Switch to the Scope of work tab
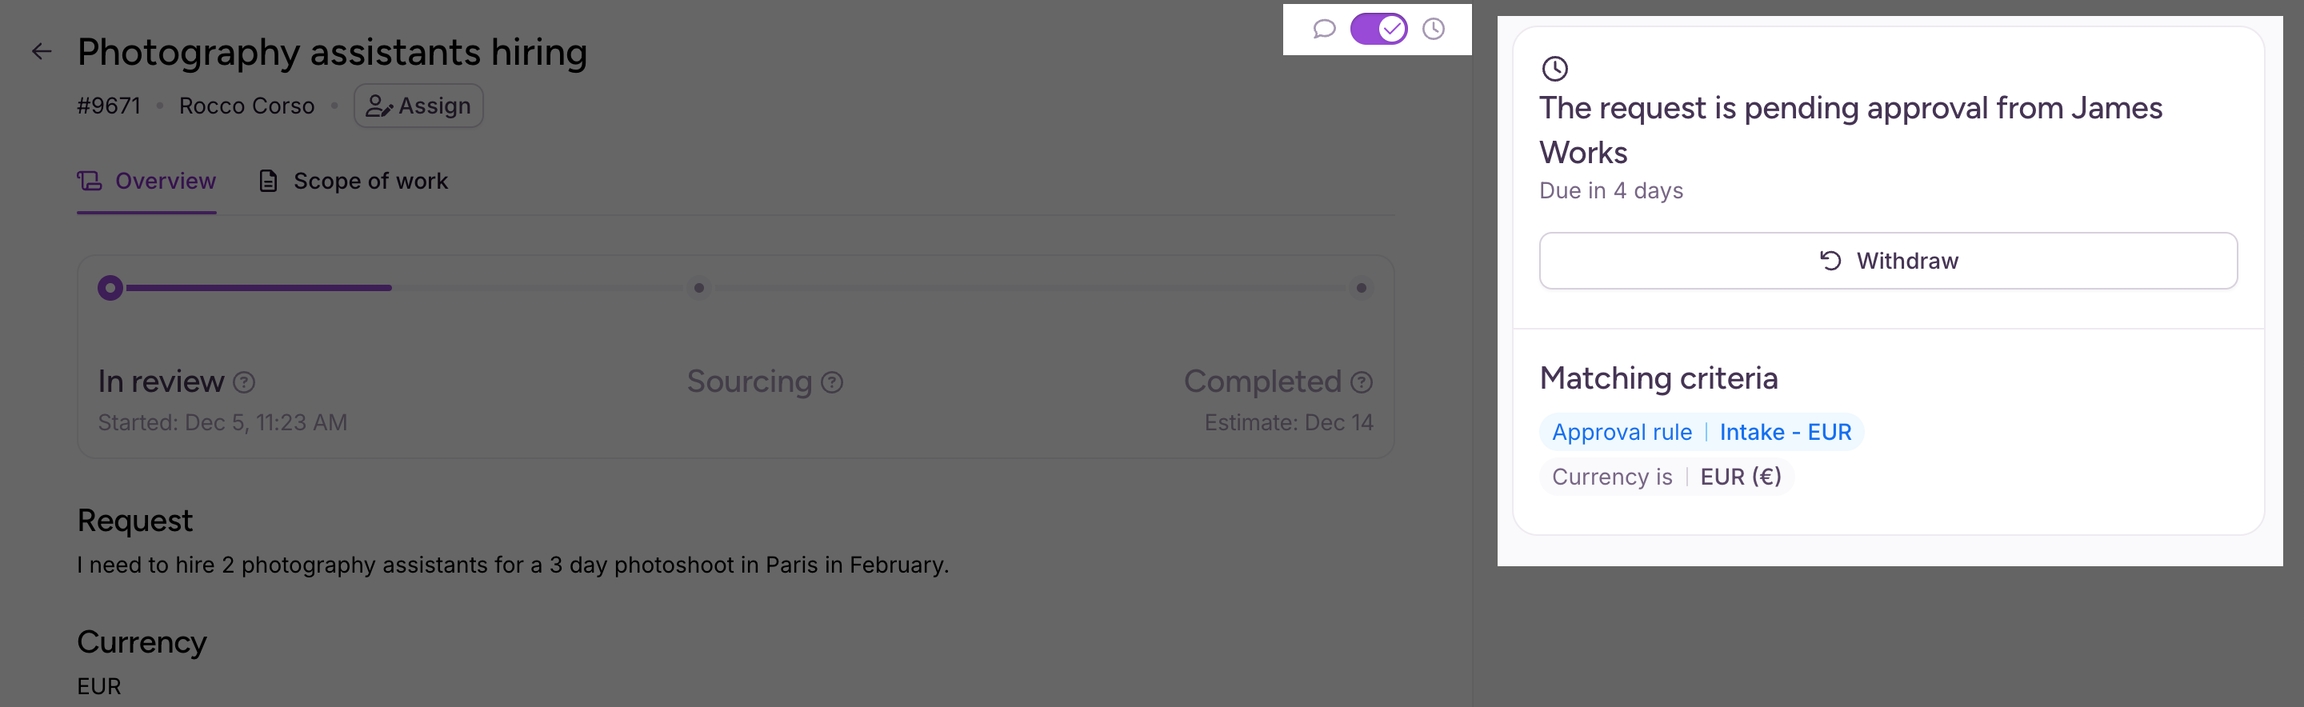This screenshot has height=707, width=2304. tap(353, 181)
